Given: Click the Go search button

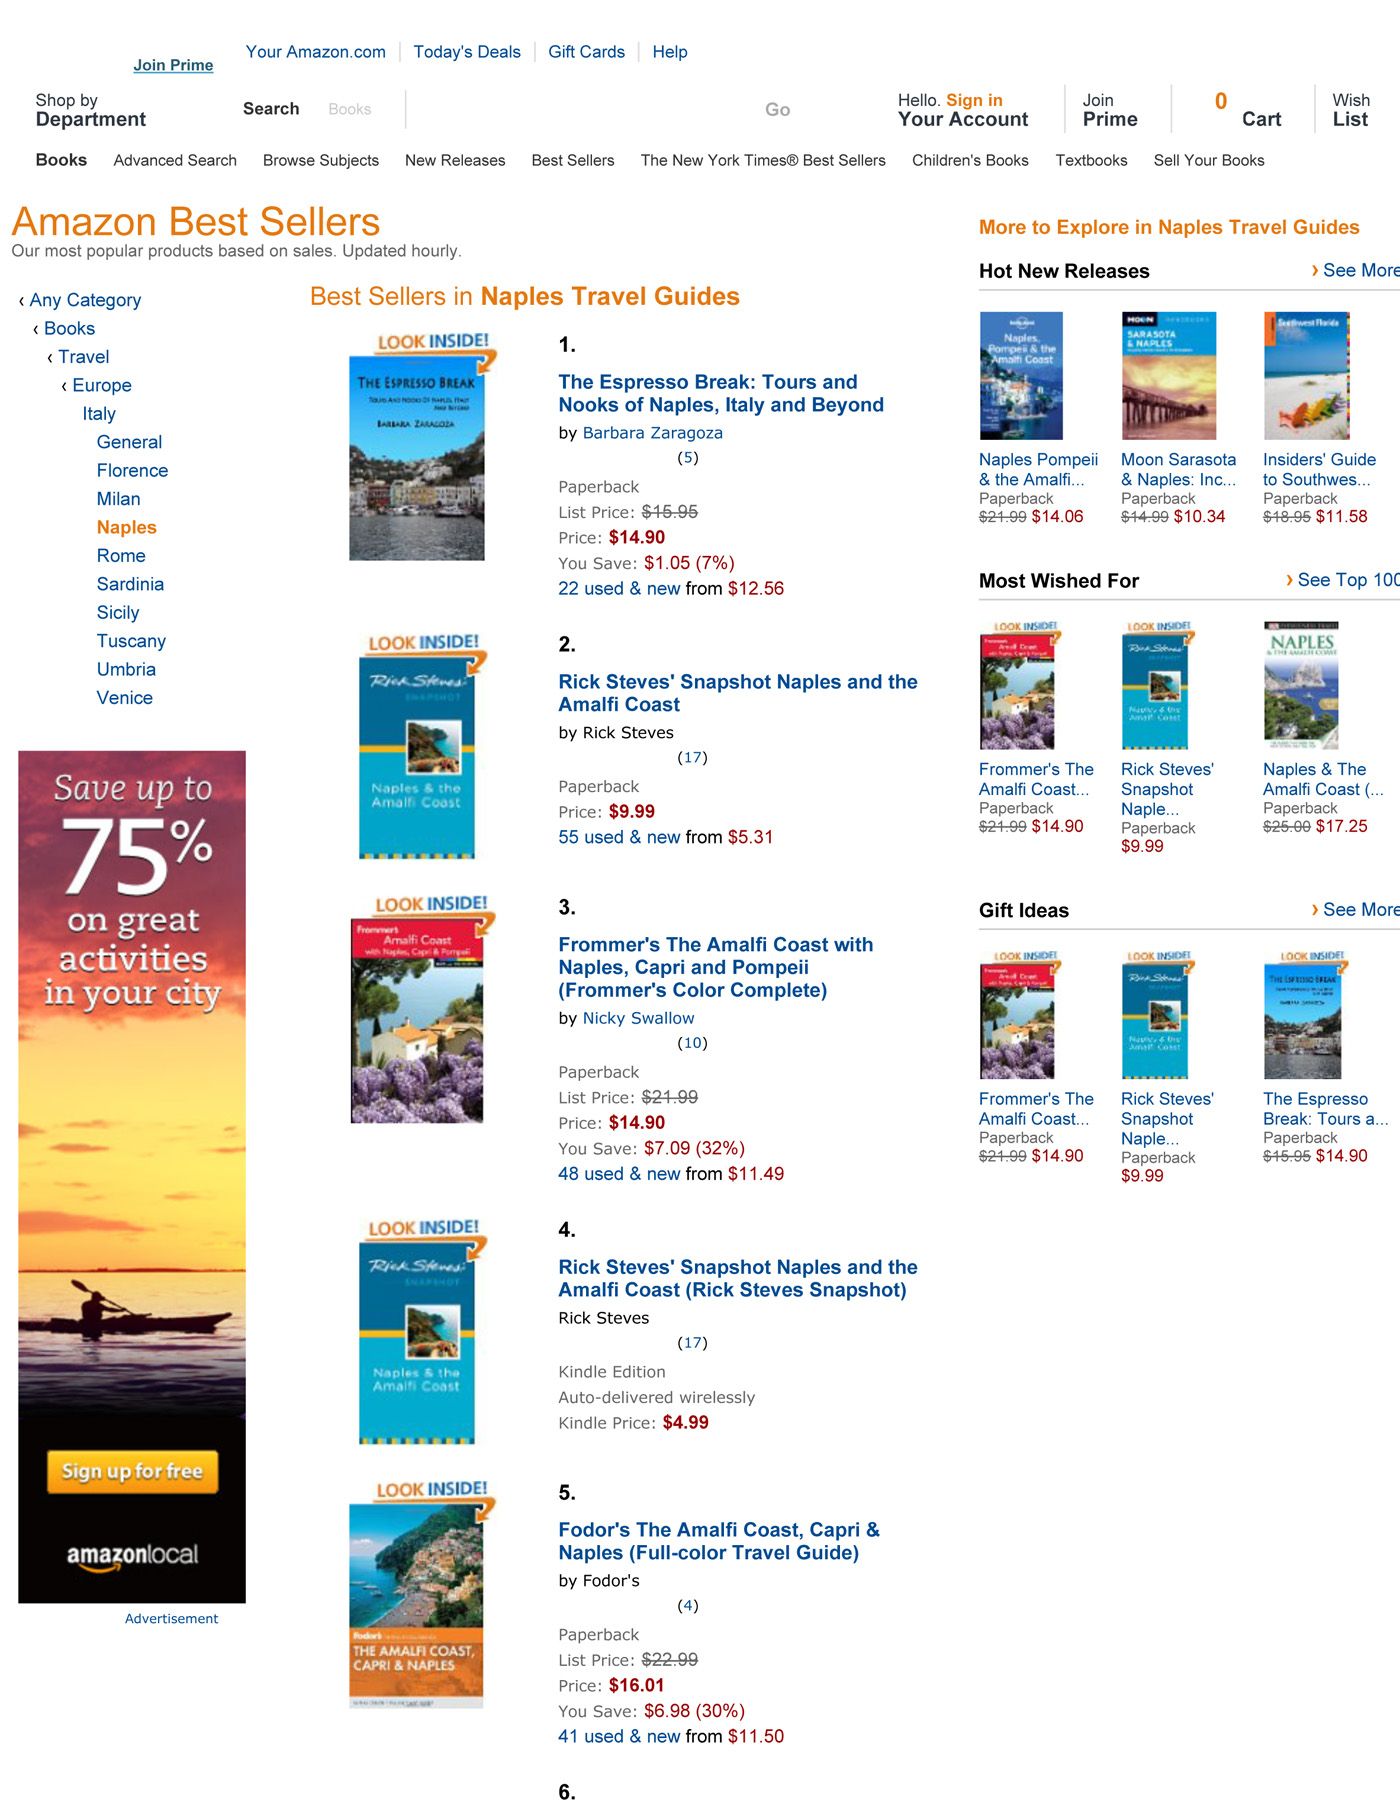Looking at the screenshot, I should (777, 110).
